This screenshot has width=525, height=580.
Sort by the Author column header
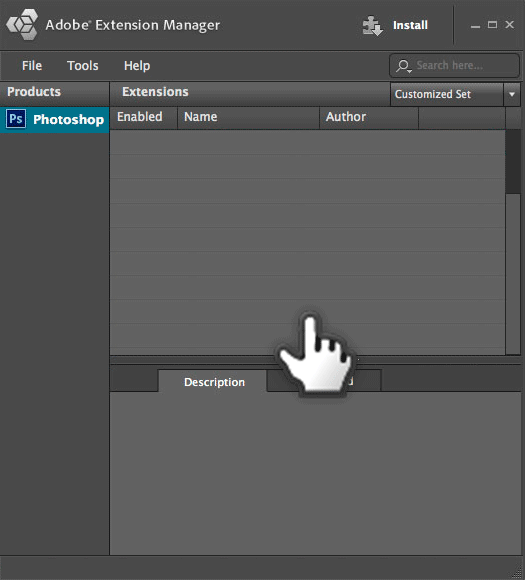tap(369, 117)
